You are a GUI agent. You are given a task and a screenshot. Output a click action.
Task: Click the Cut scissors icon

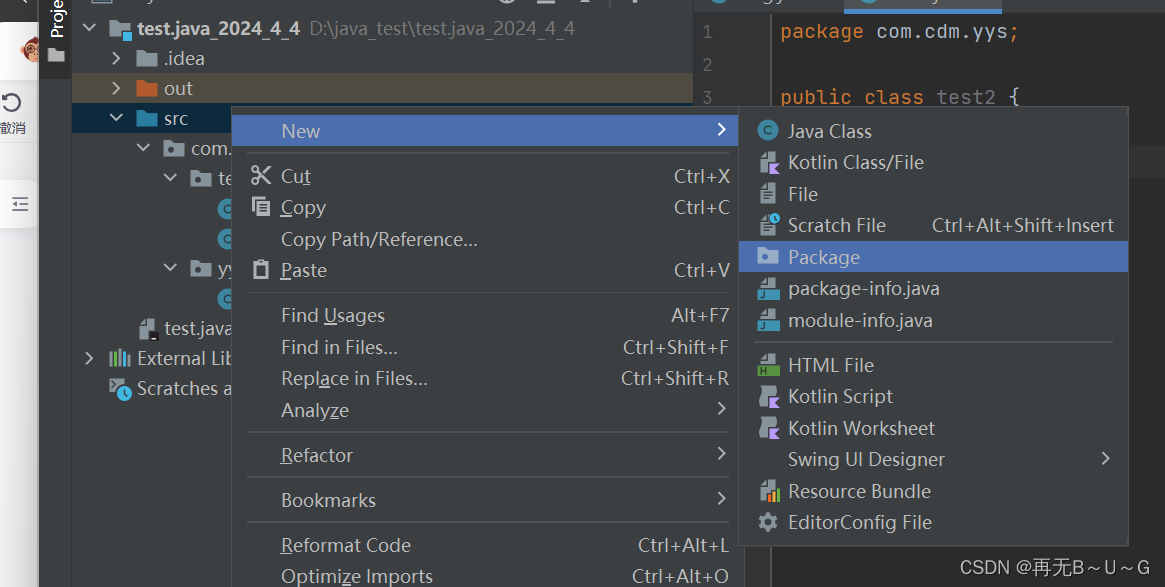[261, 176]
